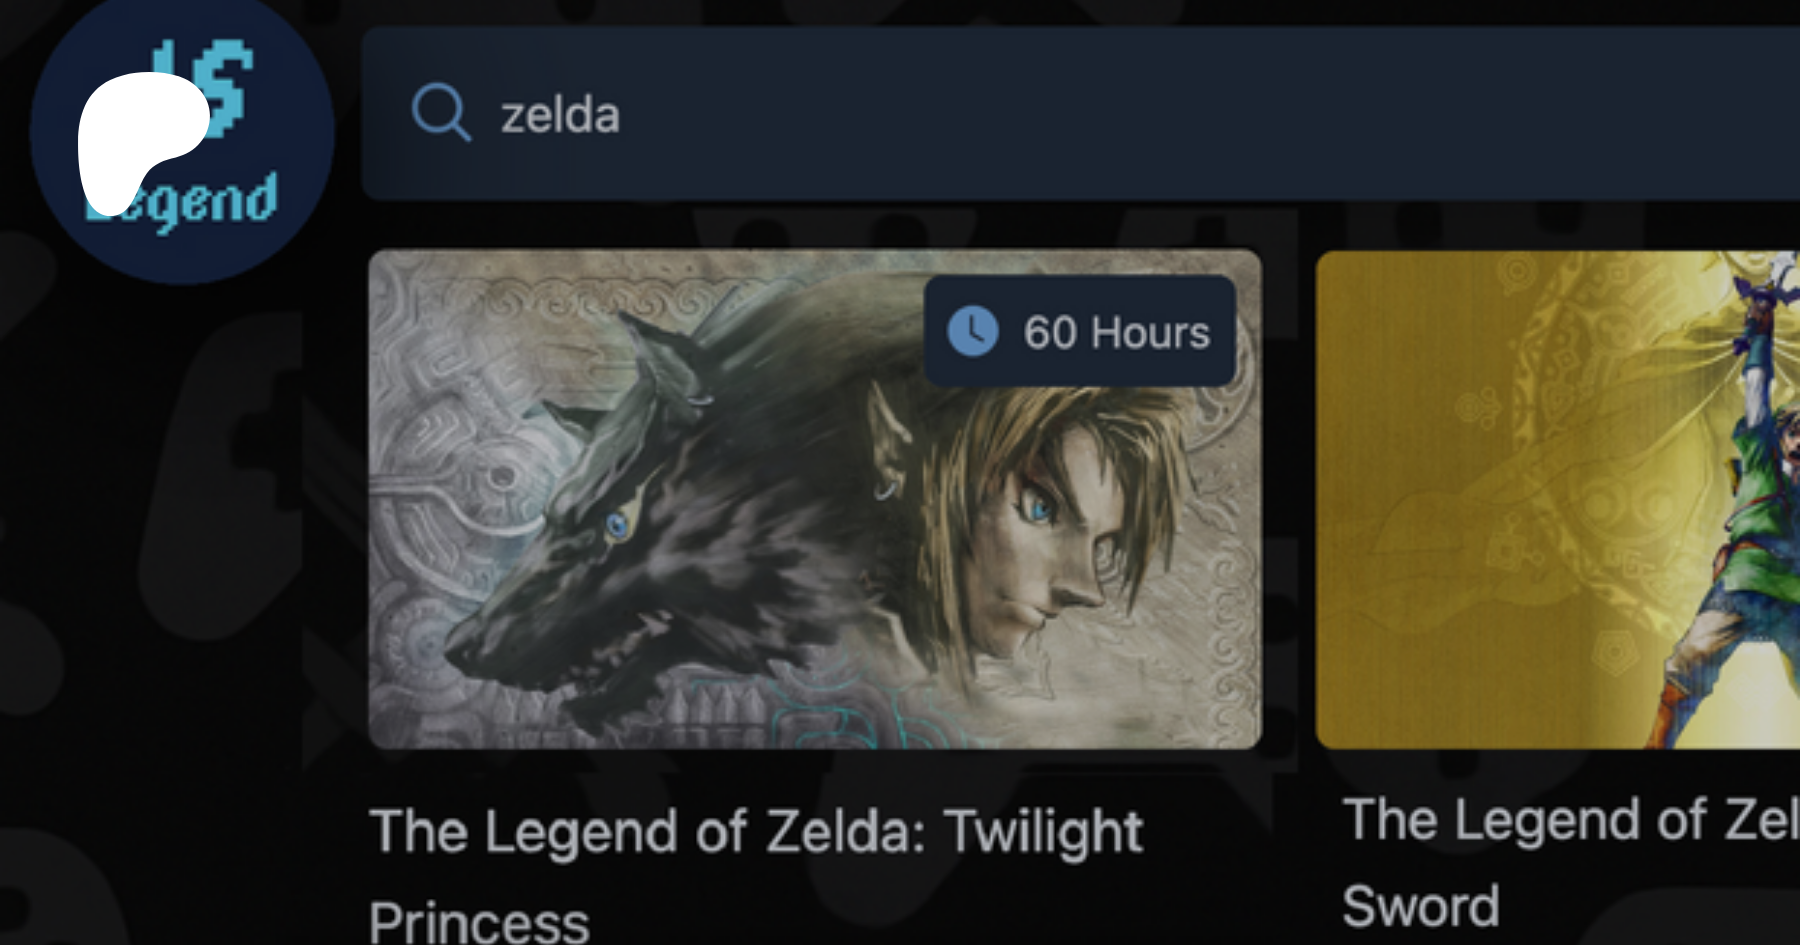
Task: Click the typed word 'zelda' in search
Action: pos(560,114)
